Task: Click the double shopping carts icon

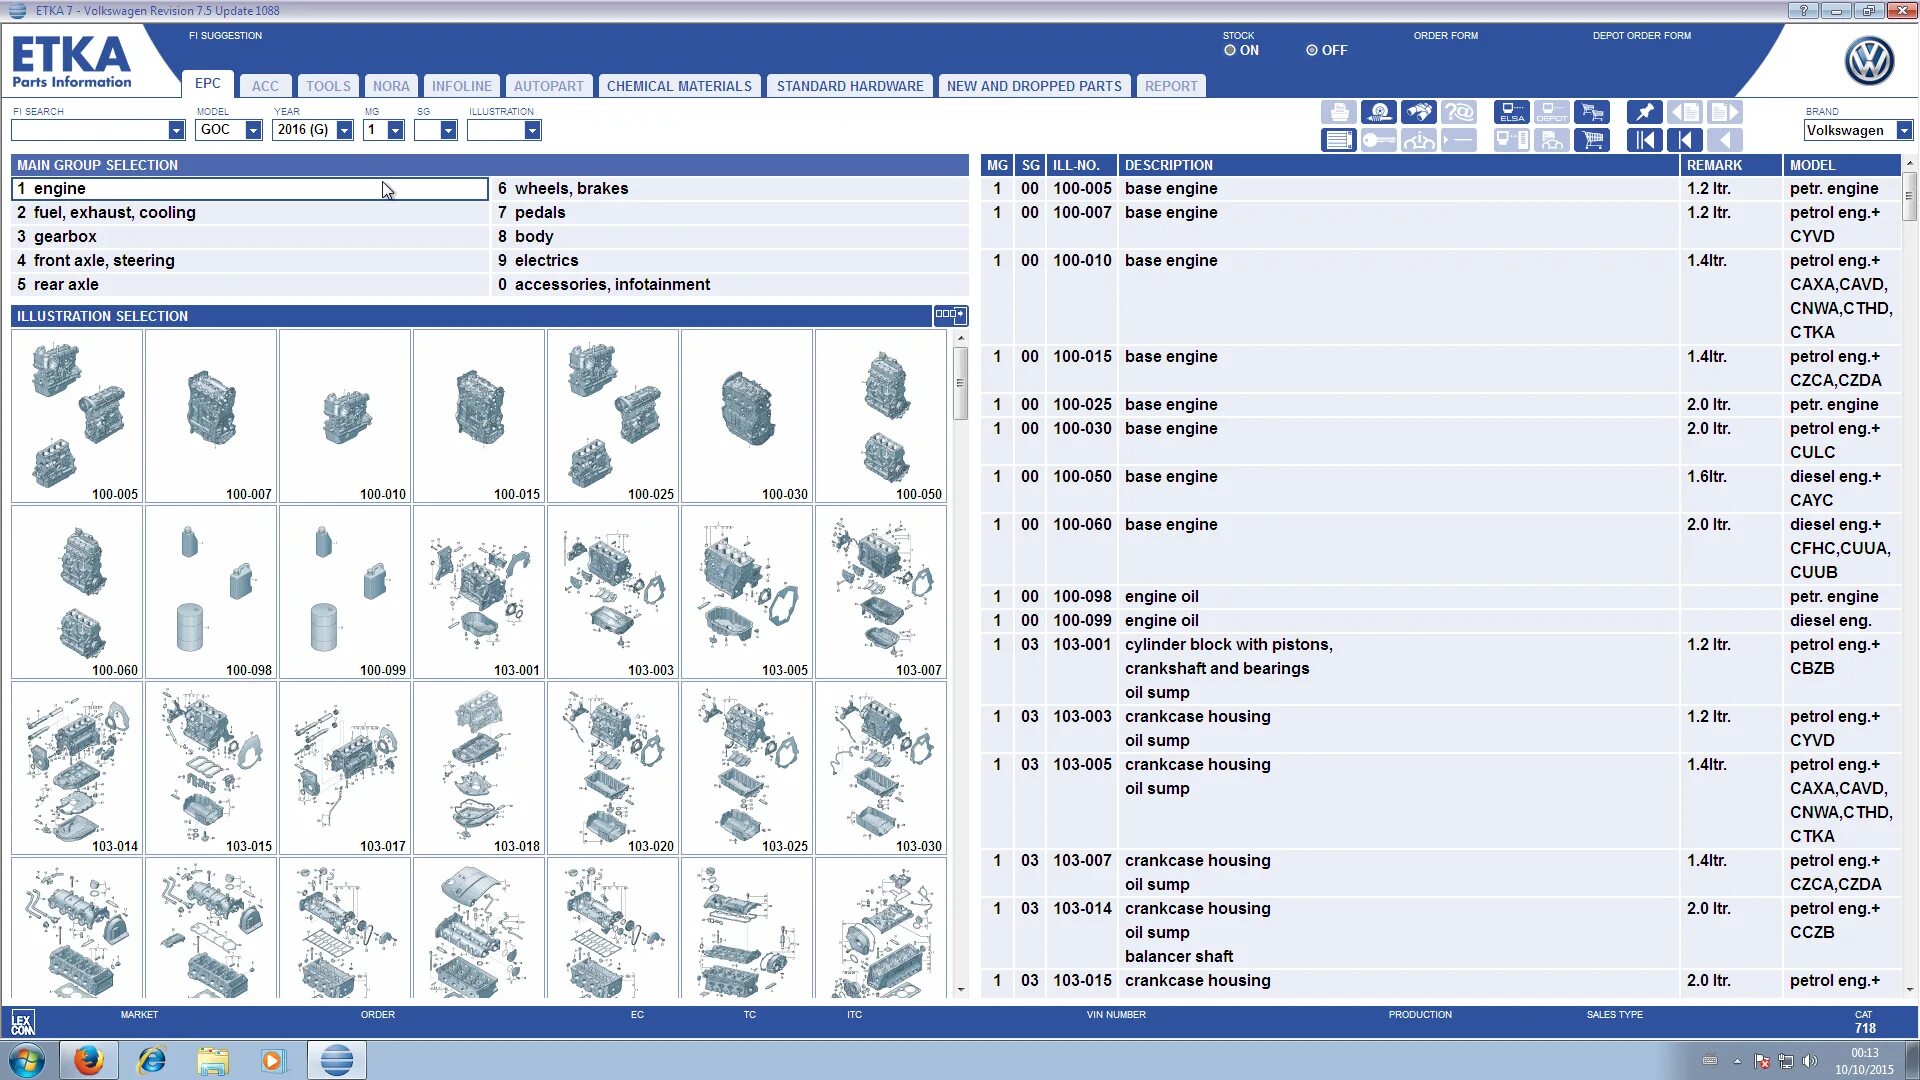Action: tap(1592, 112)
